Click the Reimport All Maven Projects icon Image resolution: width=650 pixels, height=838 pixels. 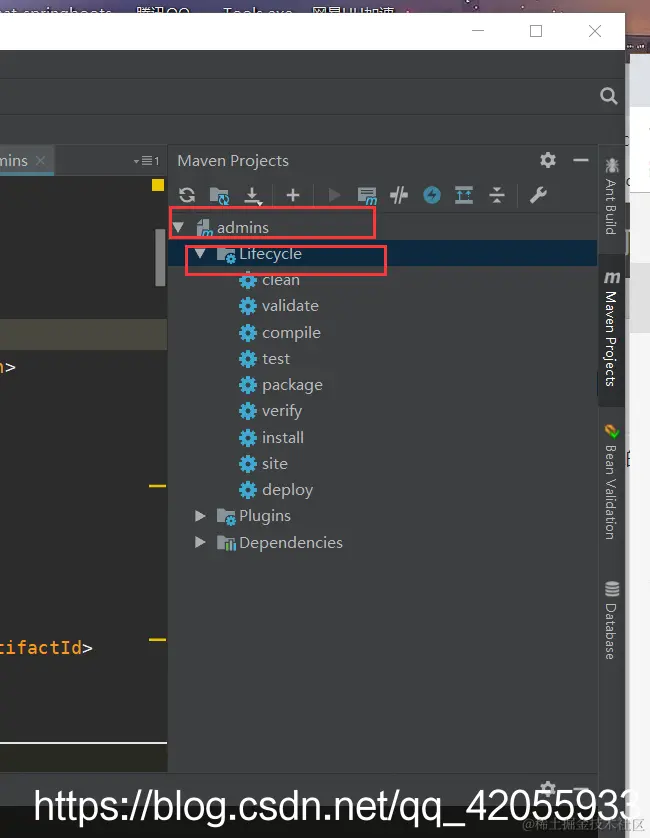click(187, 195)
